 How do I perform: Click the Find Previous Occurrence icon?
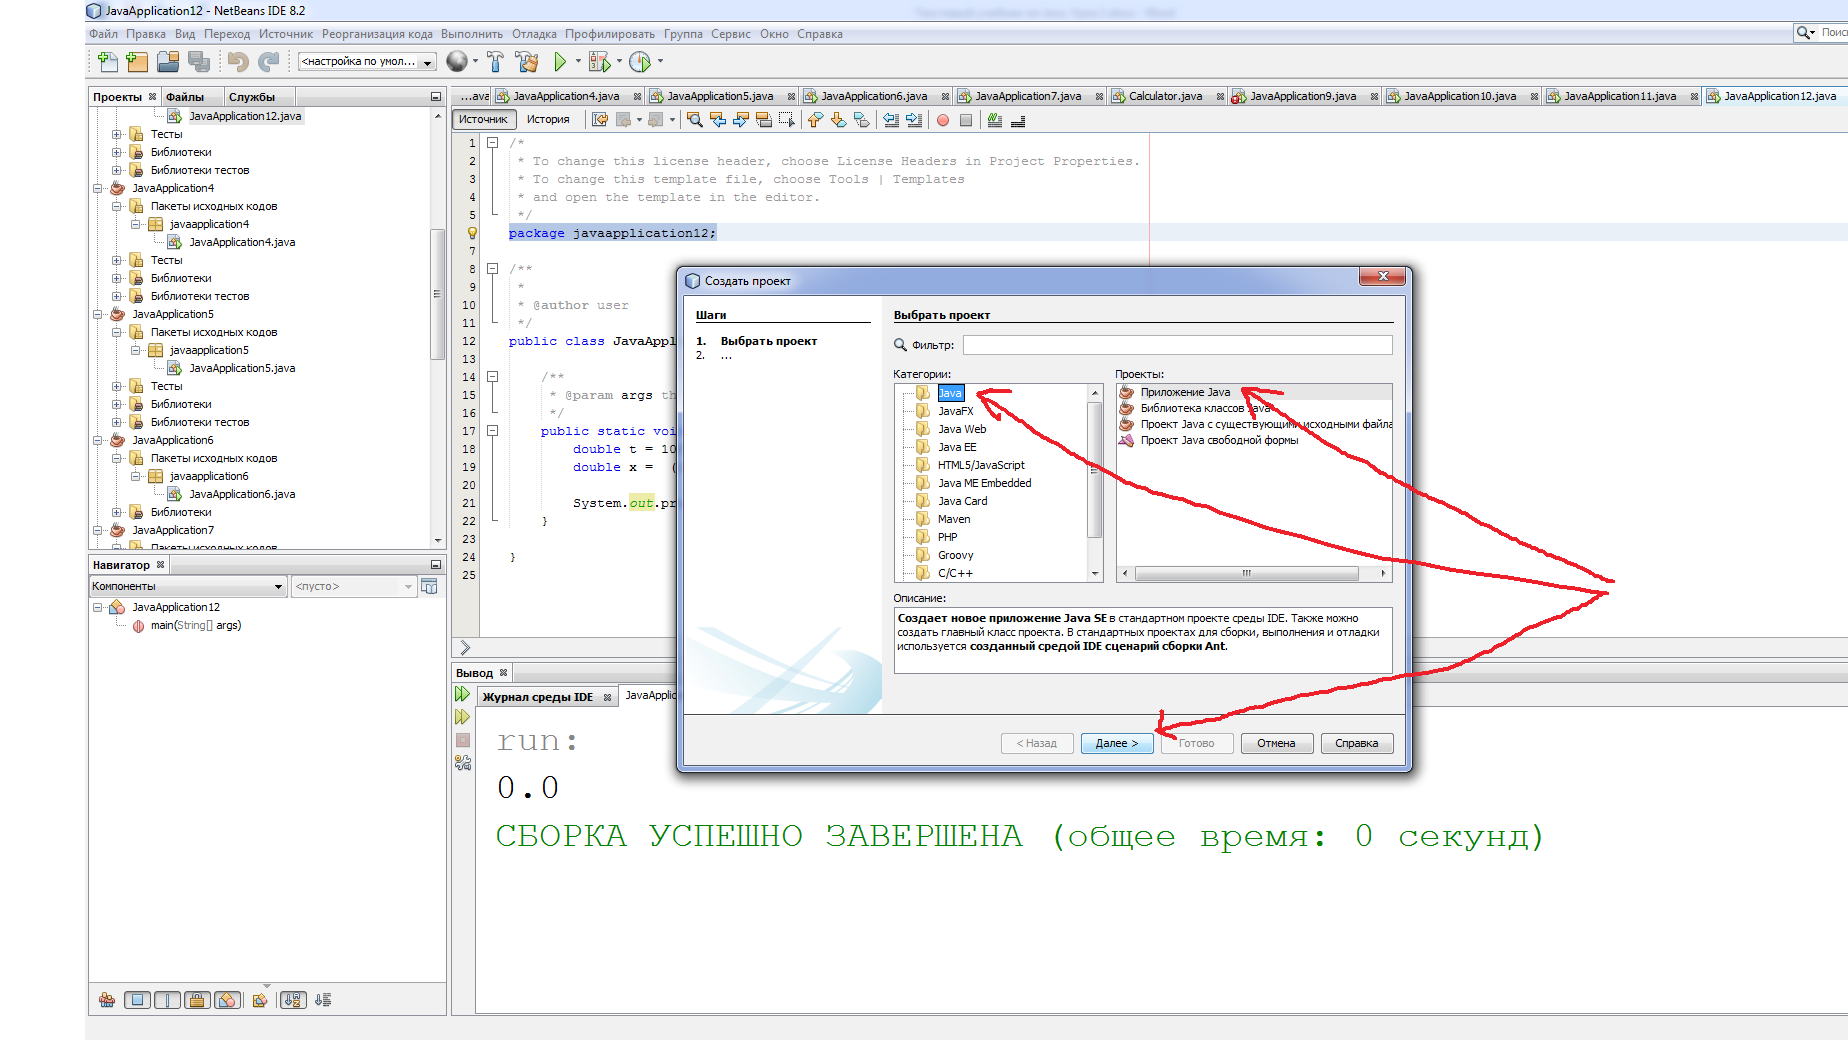point(718,120)
